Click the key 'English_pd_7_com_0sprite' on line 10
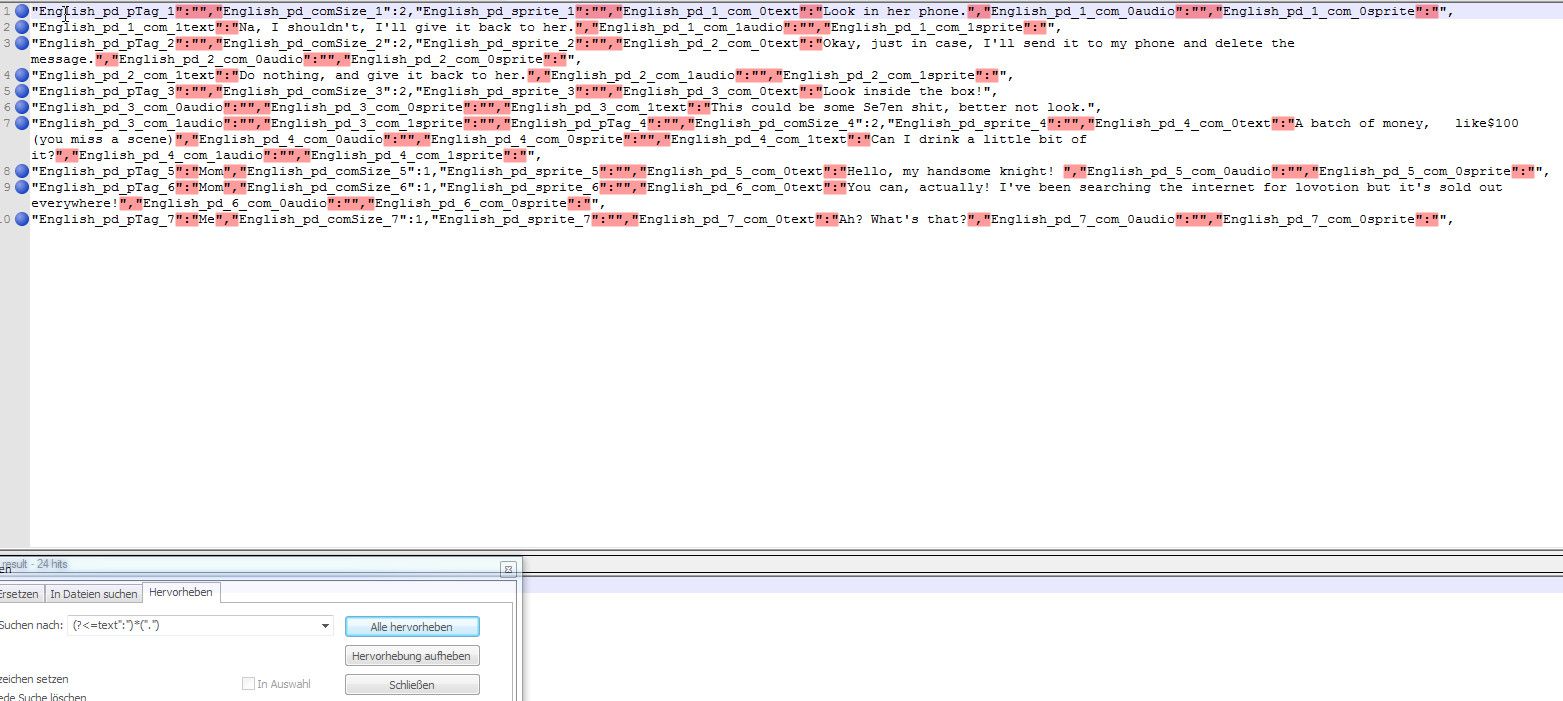 pos(1318,220)
